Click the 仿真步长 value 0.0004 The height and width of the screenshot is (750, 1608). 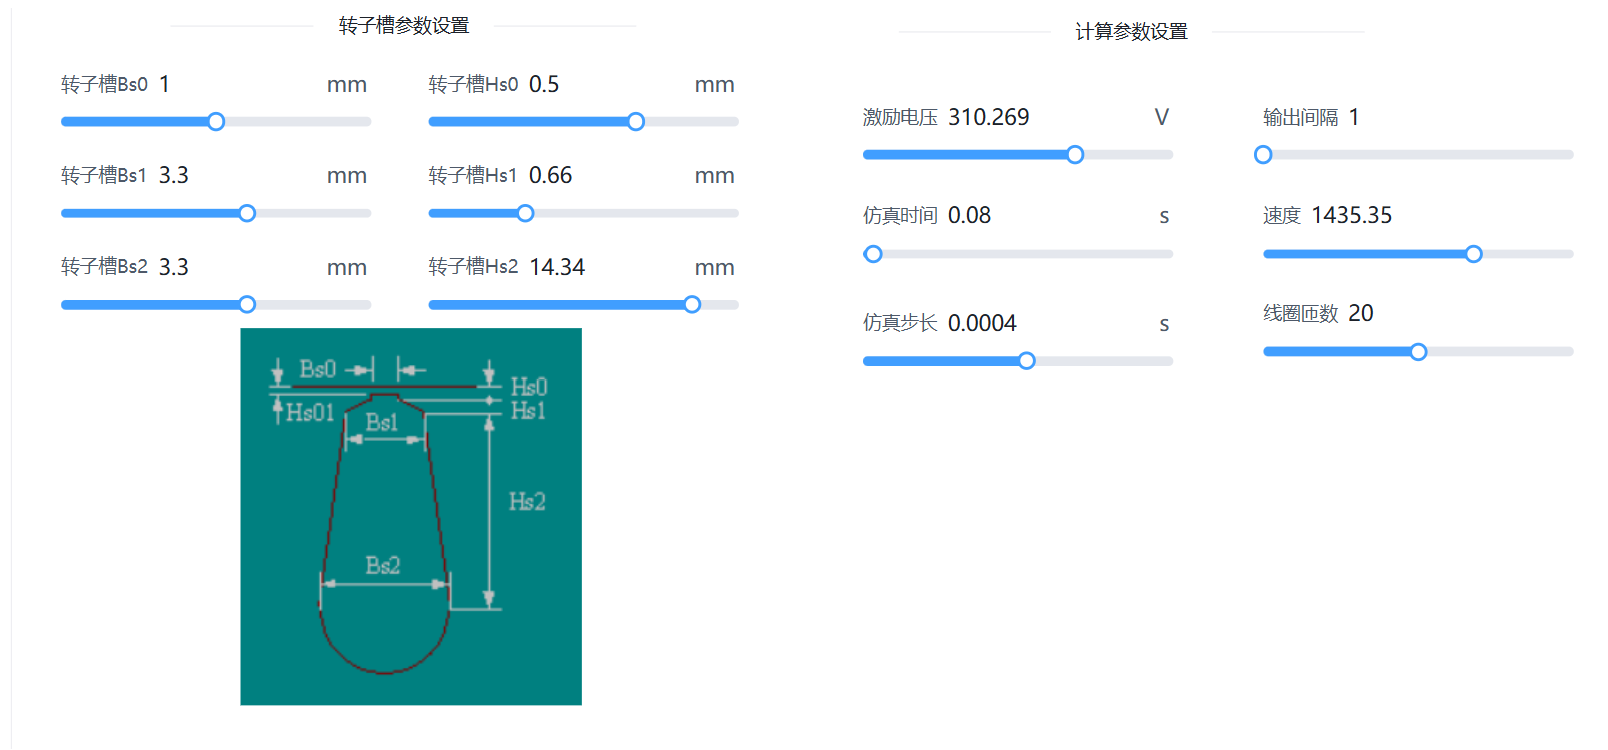coord(982,324)
